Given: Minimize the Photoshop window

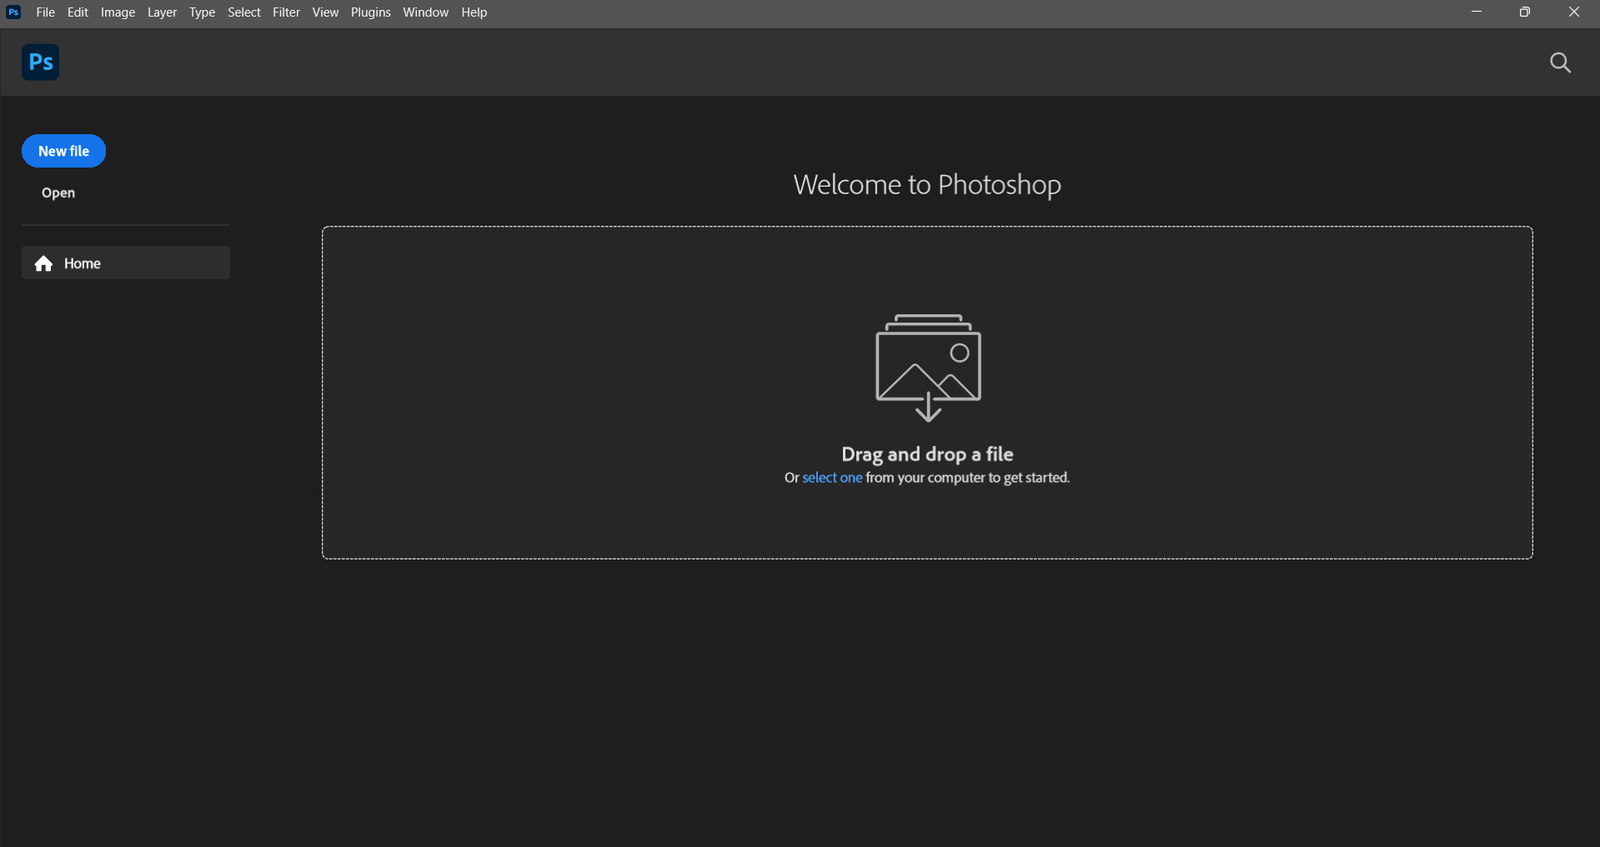Looking at the screenshot, I should [x=1476, y=12].
